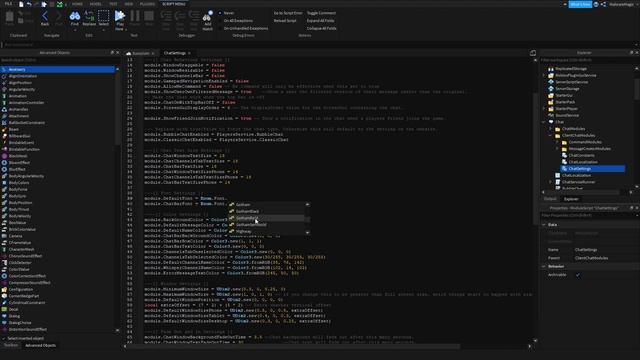The image size is (640, 360).
Task: Select ChatConstants module in Explorer
Action: [x=581, y=155]
